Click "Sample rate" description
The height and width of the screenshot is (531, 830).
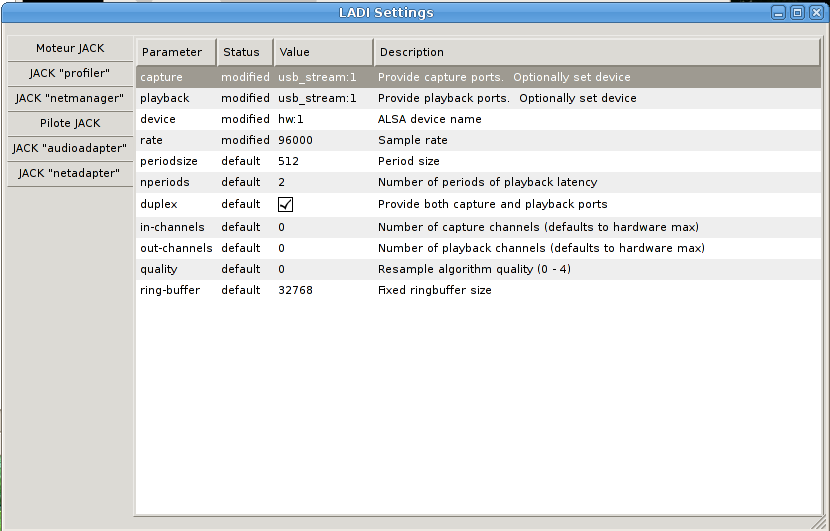coord(412,140)
